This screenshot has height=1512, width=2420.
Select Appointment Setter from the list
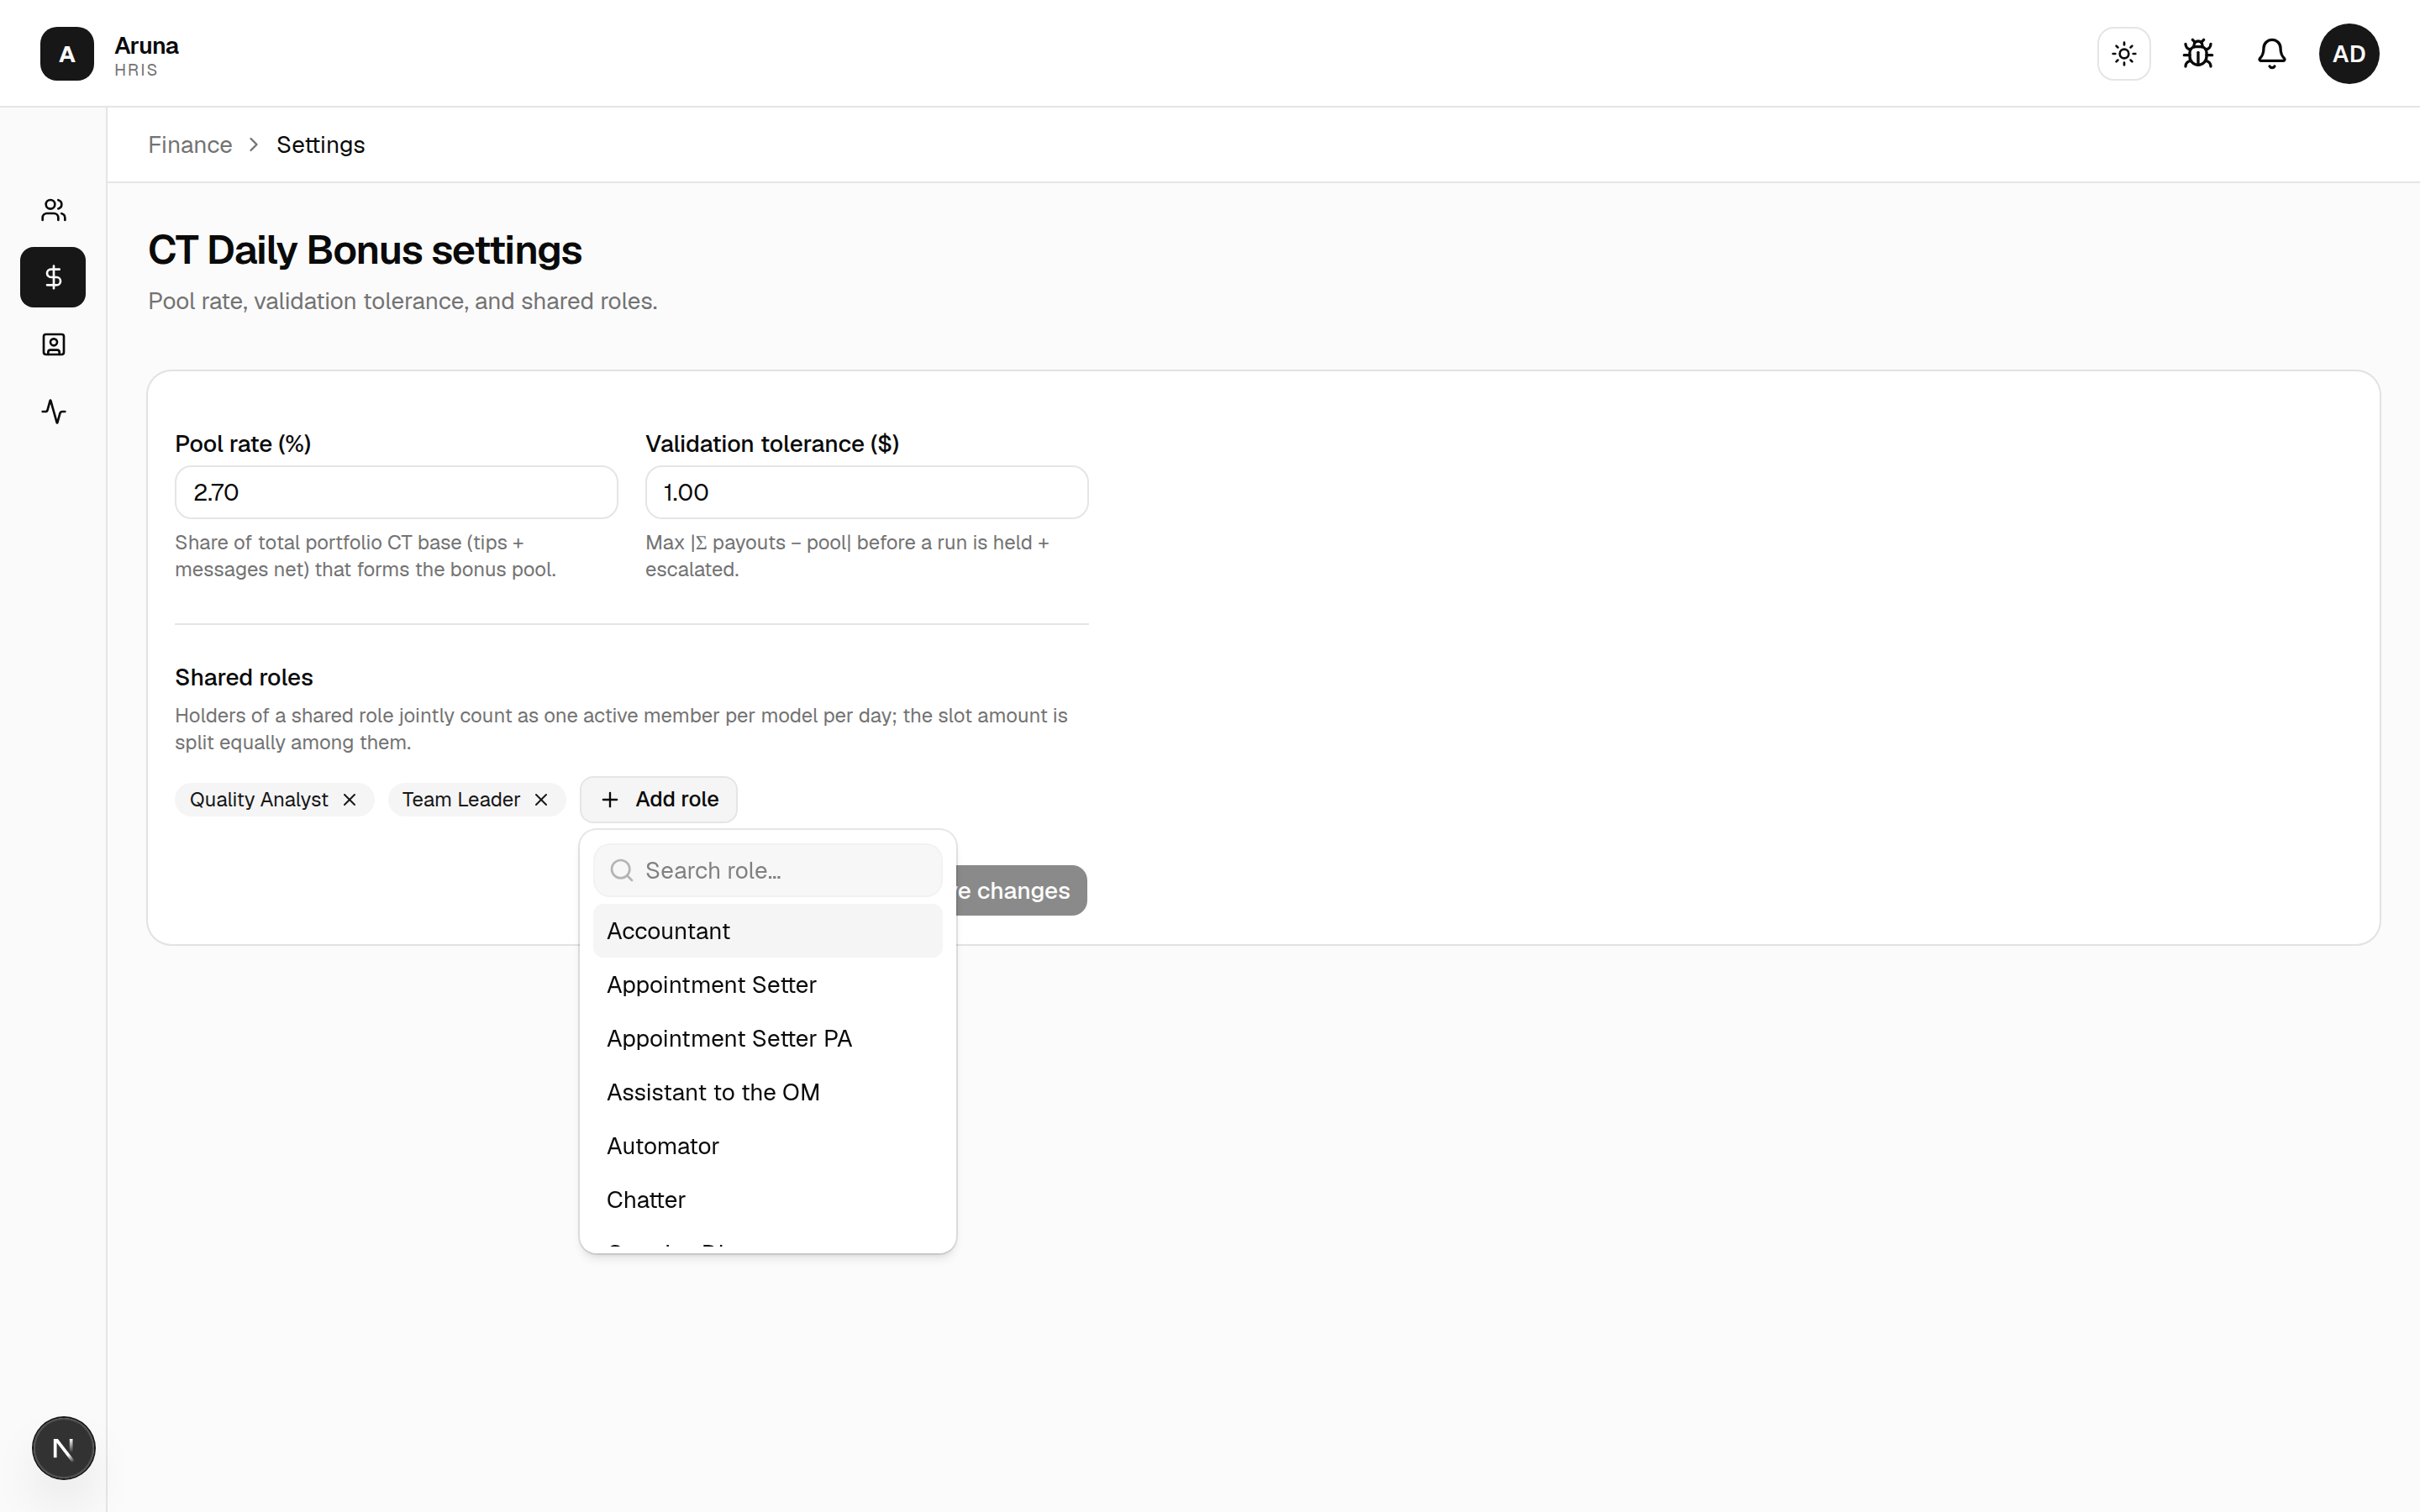(x=768, y=985)
